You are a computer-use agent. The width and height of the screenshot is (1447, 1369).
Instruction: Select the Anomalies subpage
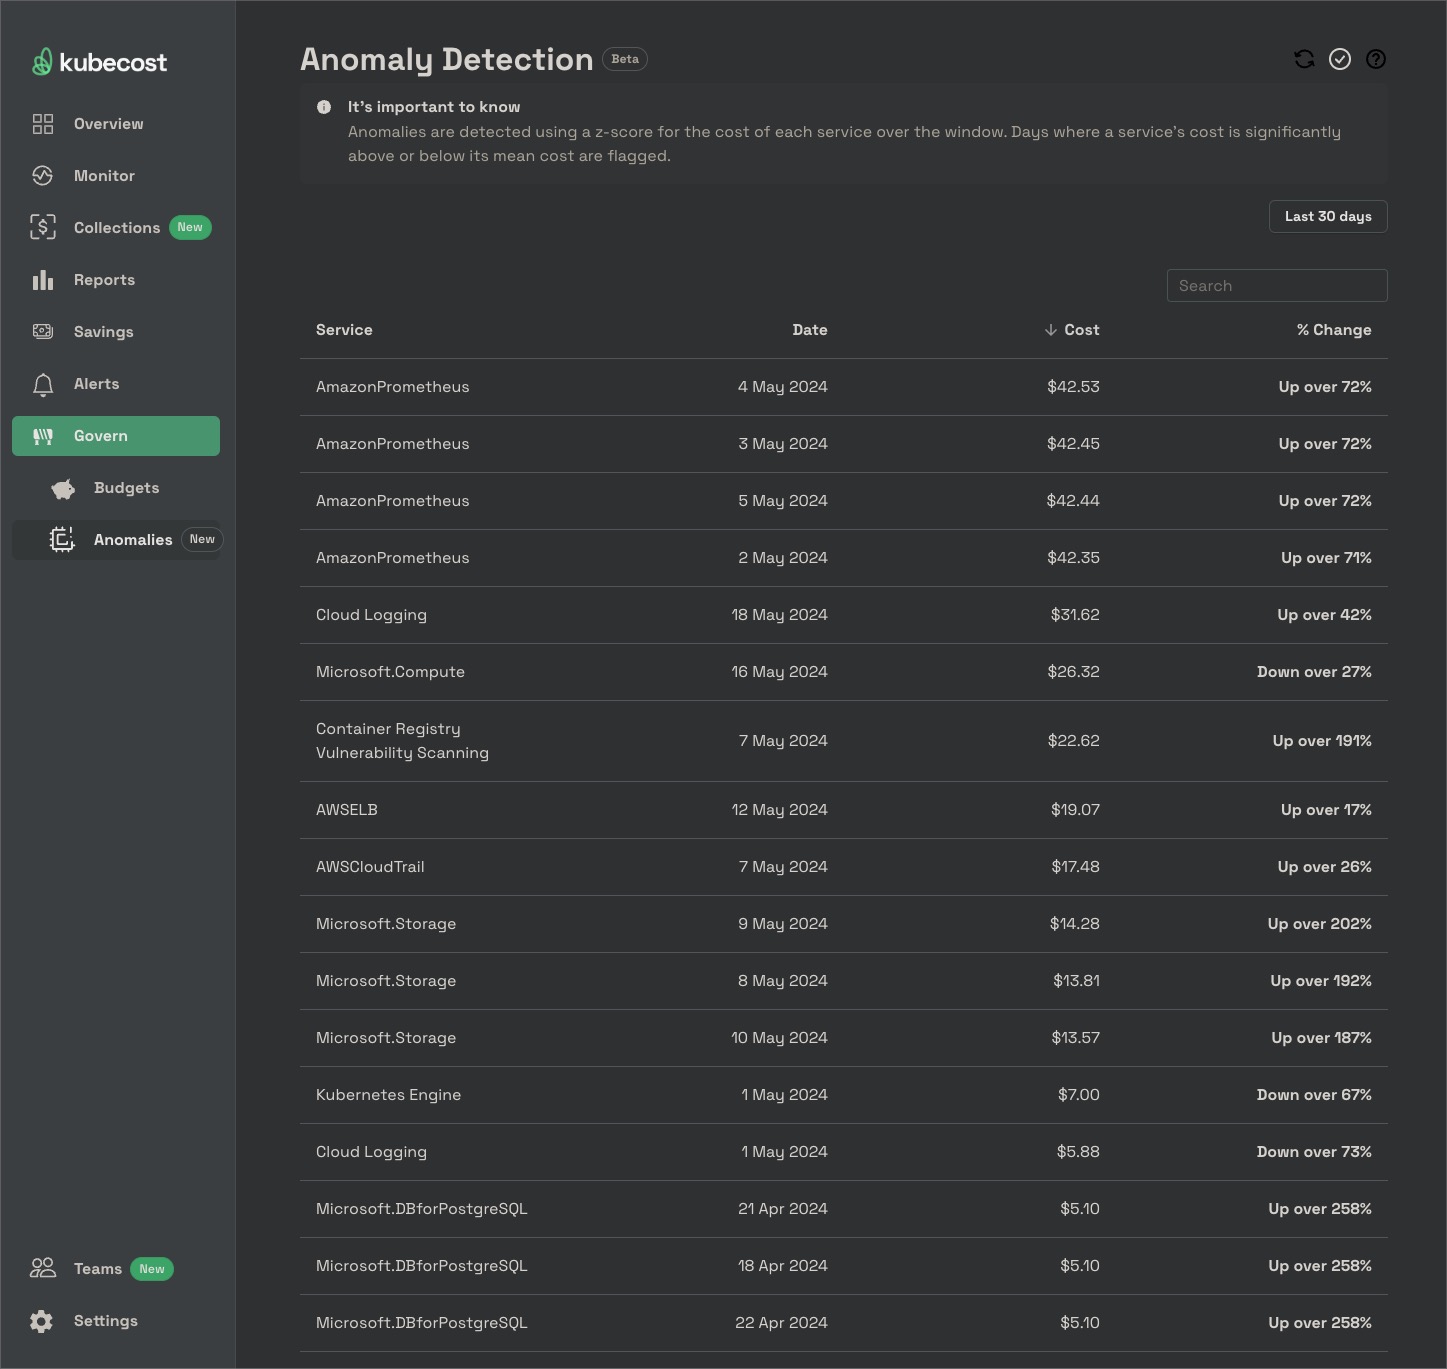pos(116,540)
